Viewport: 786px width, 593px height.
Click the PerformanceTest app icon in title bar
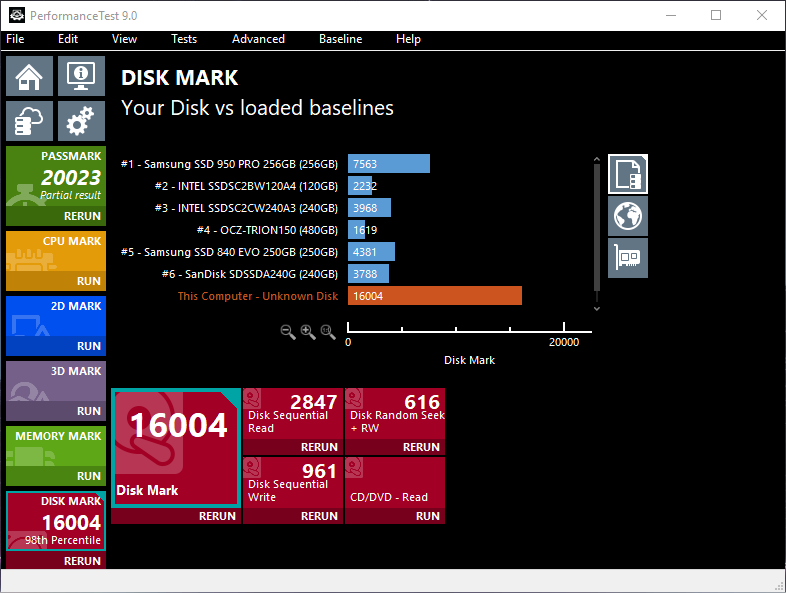(17, 16)
